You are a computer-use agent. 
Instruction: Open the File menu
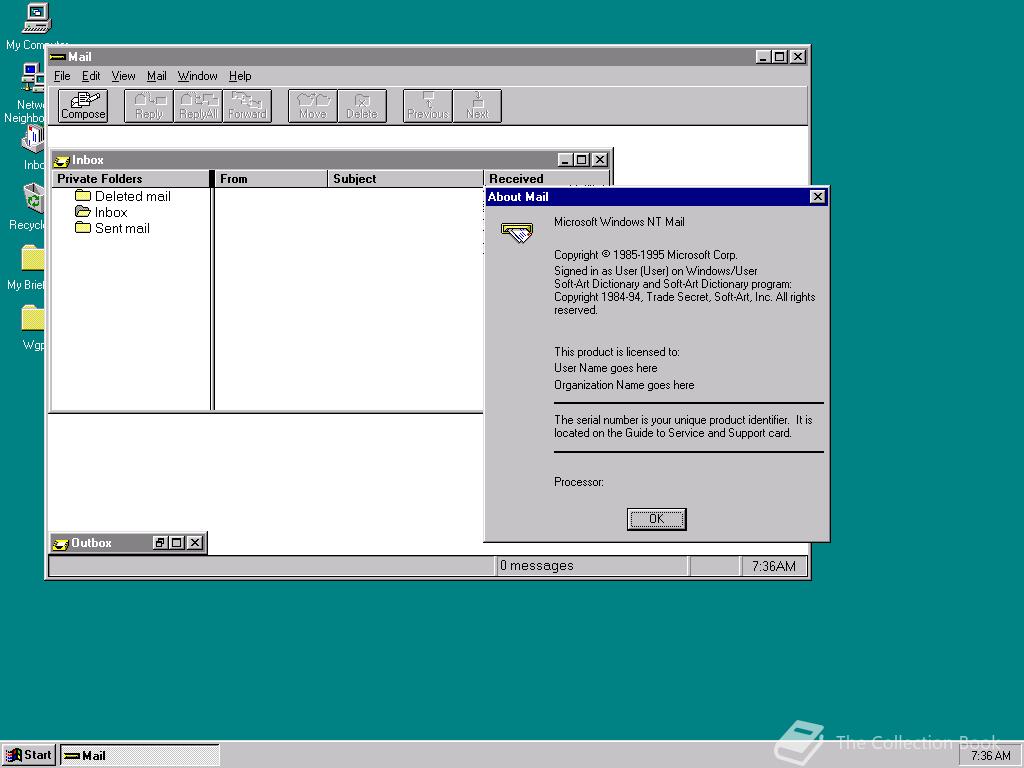pyautogui.click(x=62, y=76)
